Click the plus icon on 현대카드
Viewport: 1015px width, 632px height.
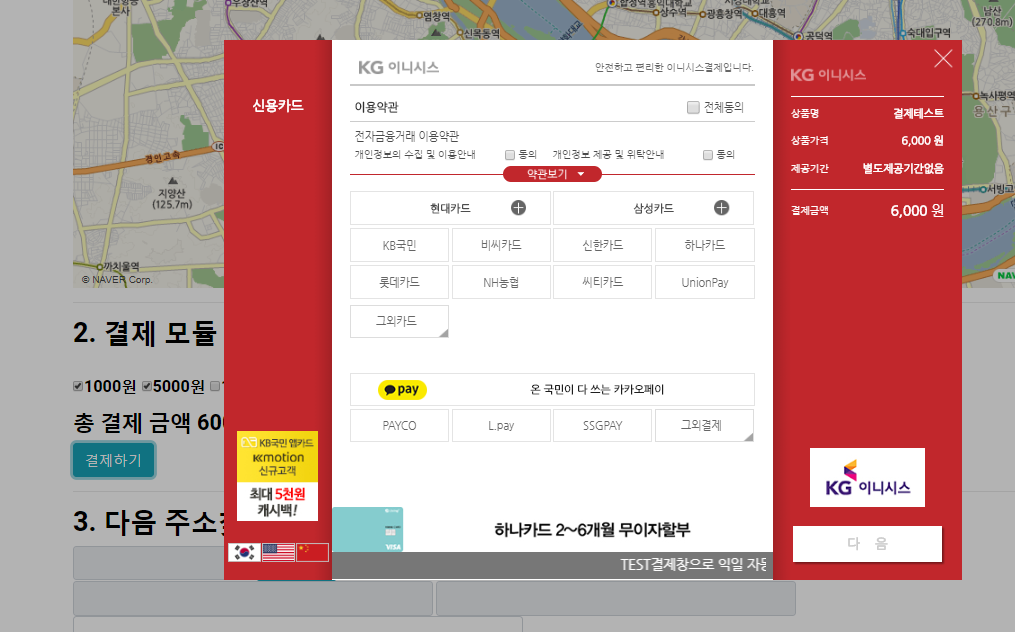[x=519, y=208]
